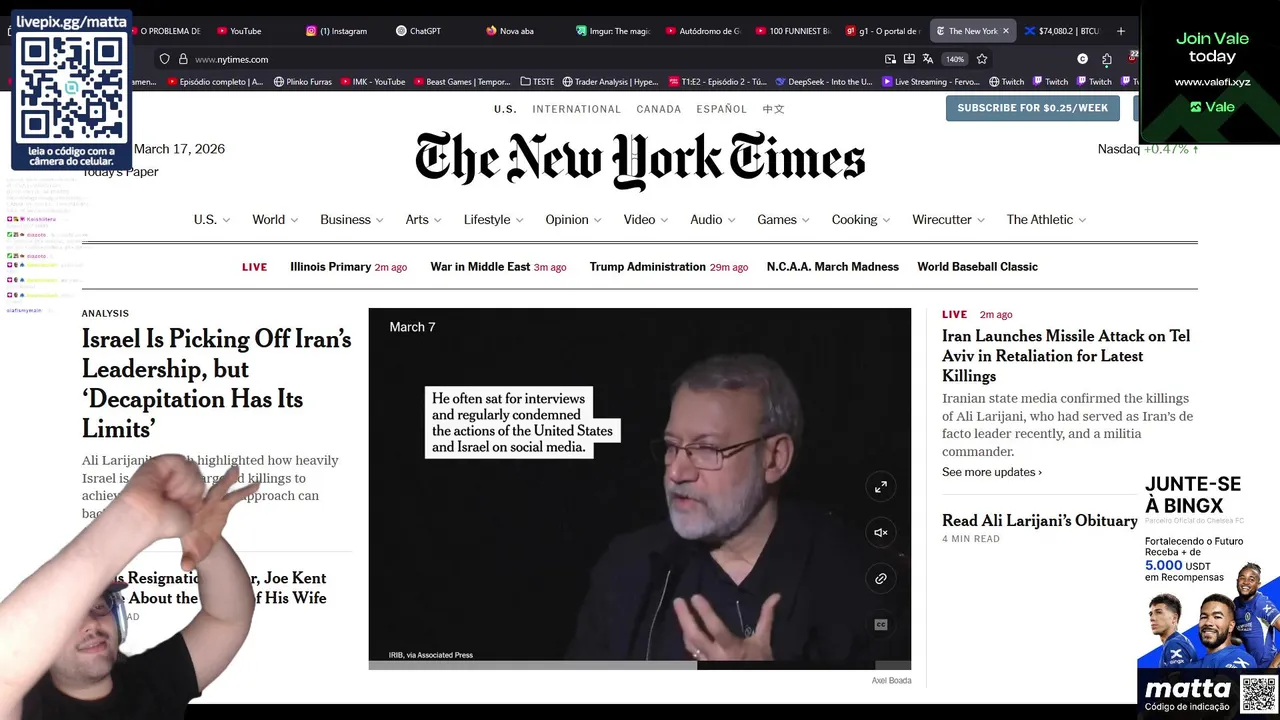Open World Baseball Classic link

(x=977, y=267)
